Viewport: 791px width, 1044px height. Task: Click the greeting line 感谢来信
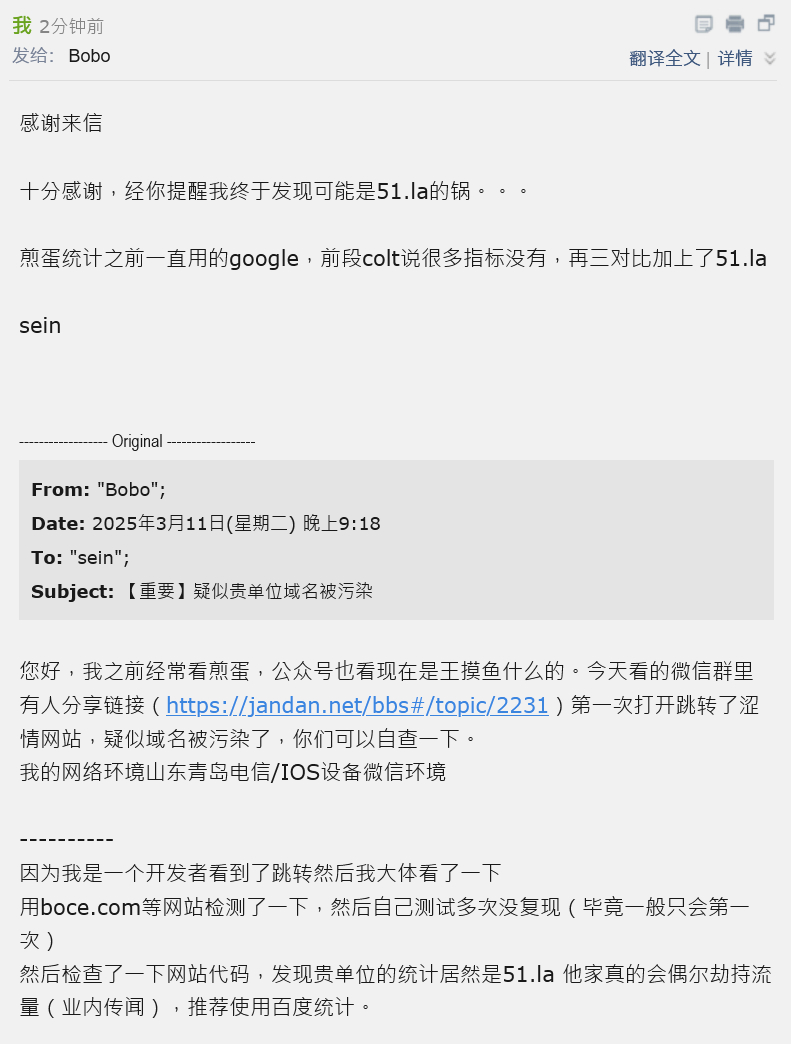[61, 123]
